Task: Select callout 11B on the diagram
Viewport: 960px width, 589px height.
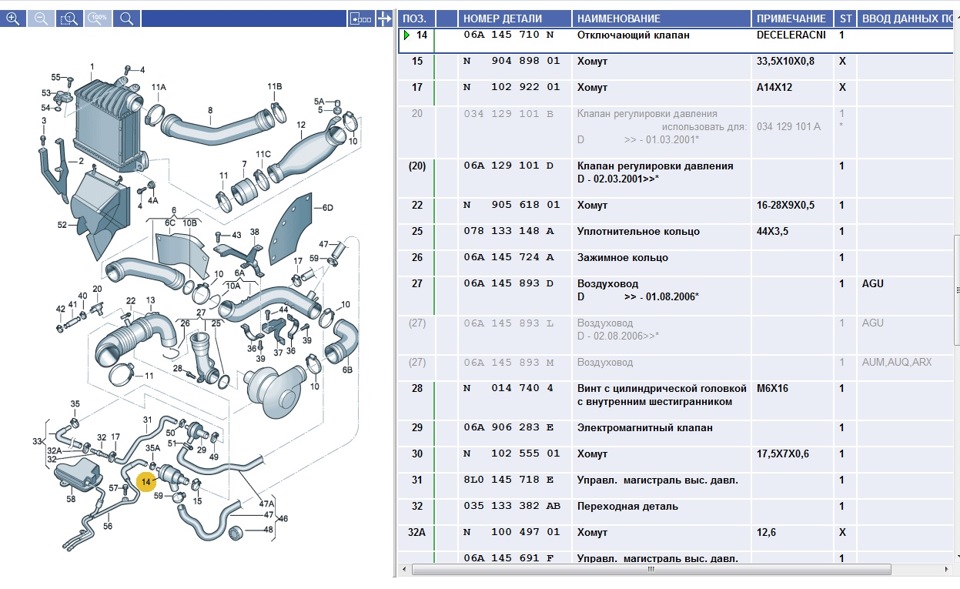Action: click(274, 86)
